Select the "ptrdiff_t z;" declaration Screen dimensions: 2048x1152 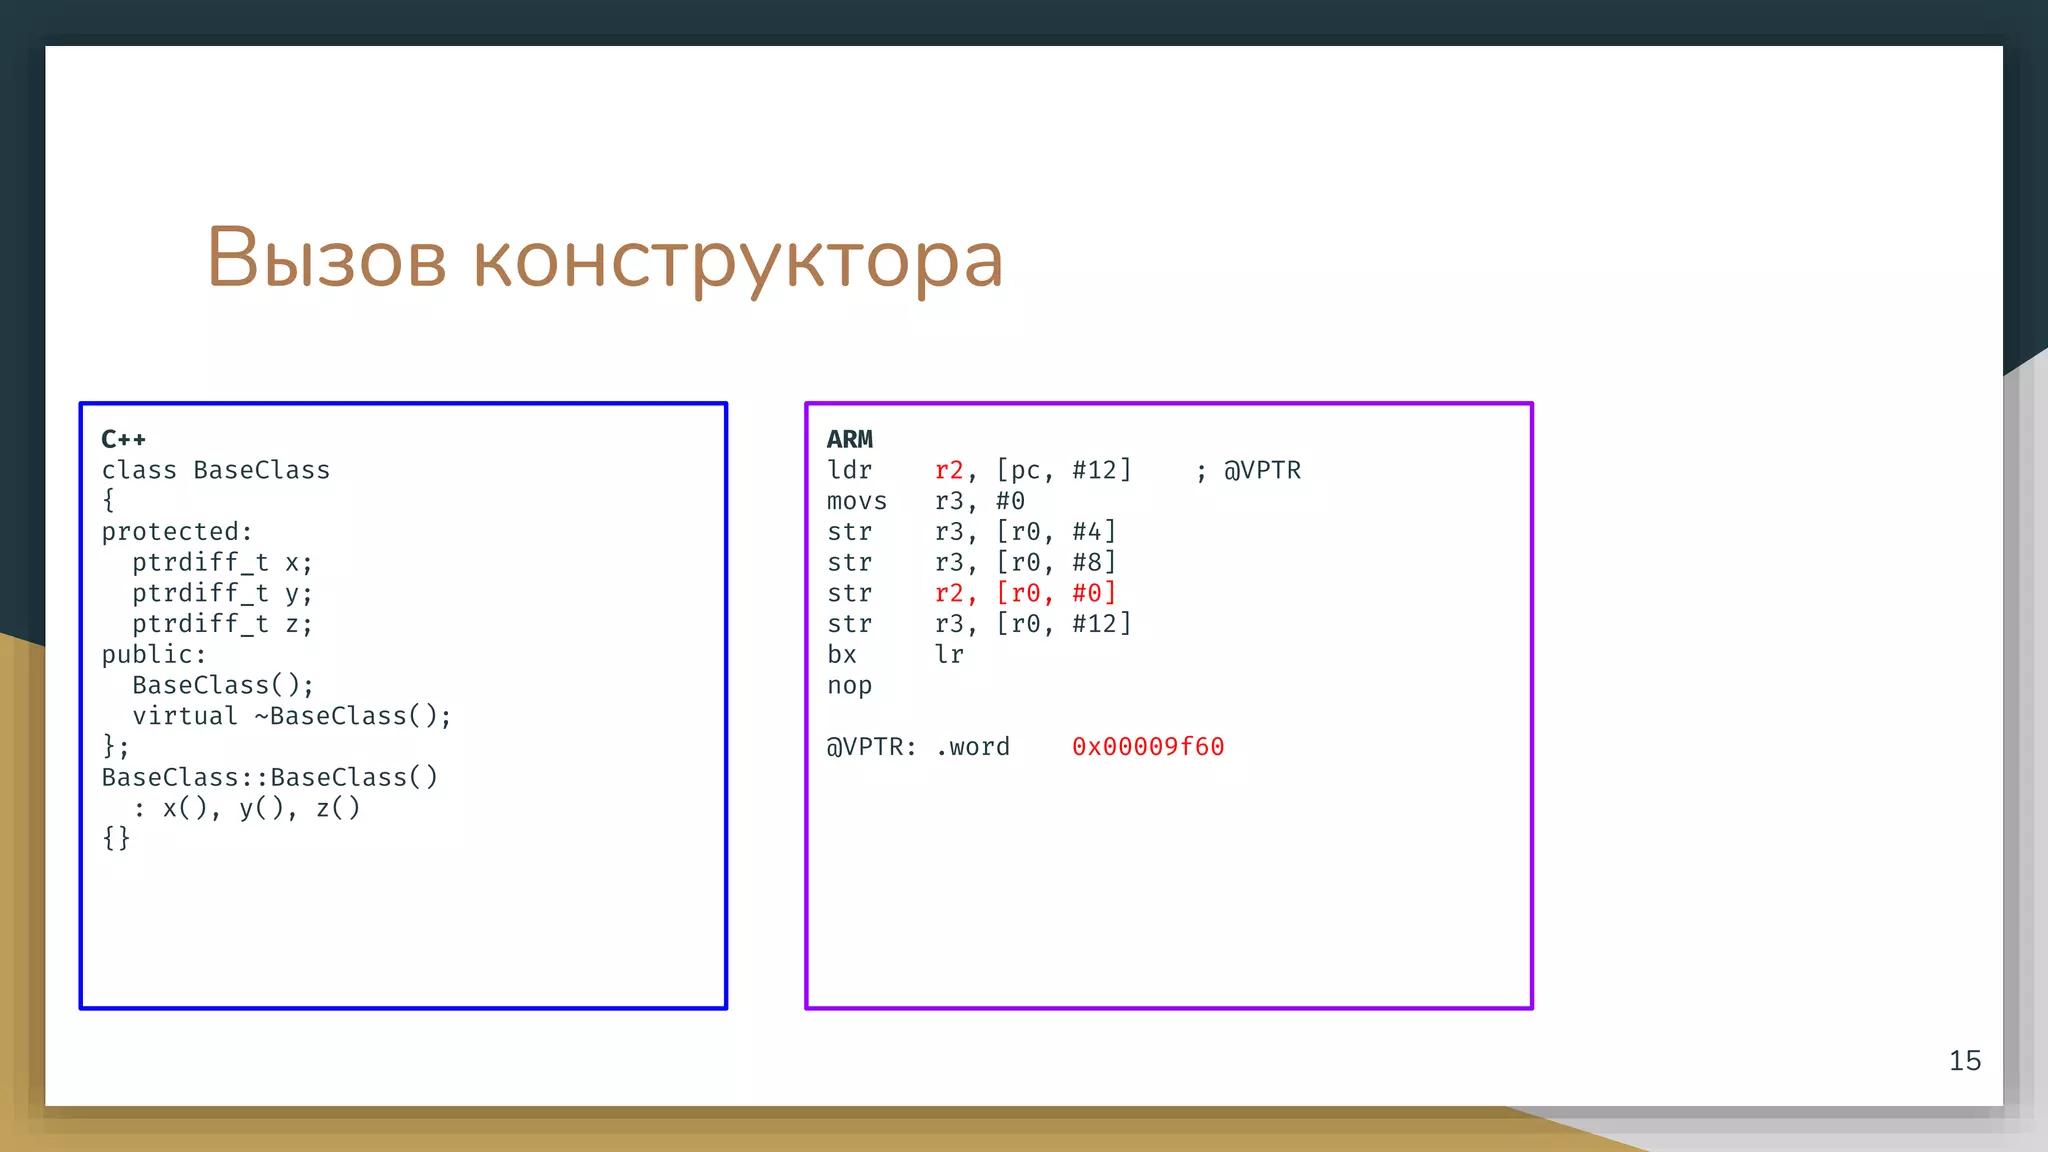pyautogui.click(x=223, y=624)
